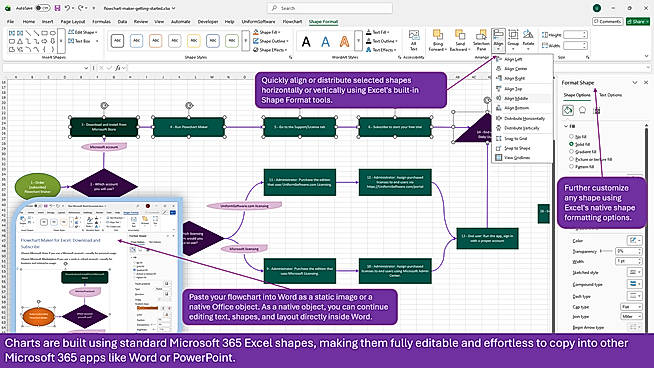Viewport: 654px width, 368px height.
Task: Click the shape Height input box
Action: tap(575, 35)
